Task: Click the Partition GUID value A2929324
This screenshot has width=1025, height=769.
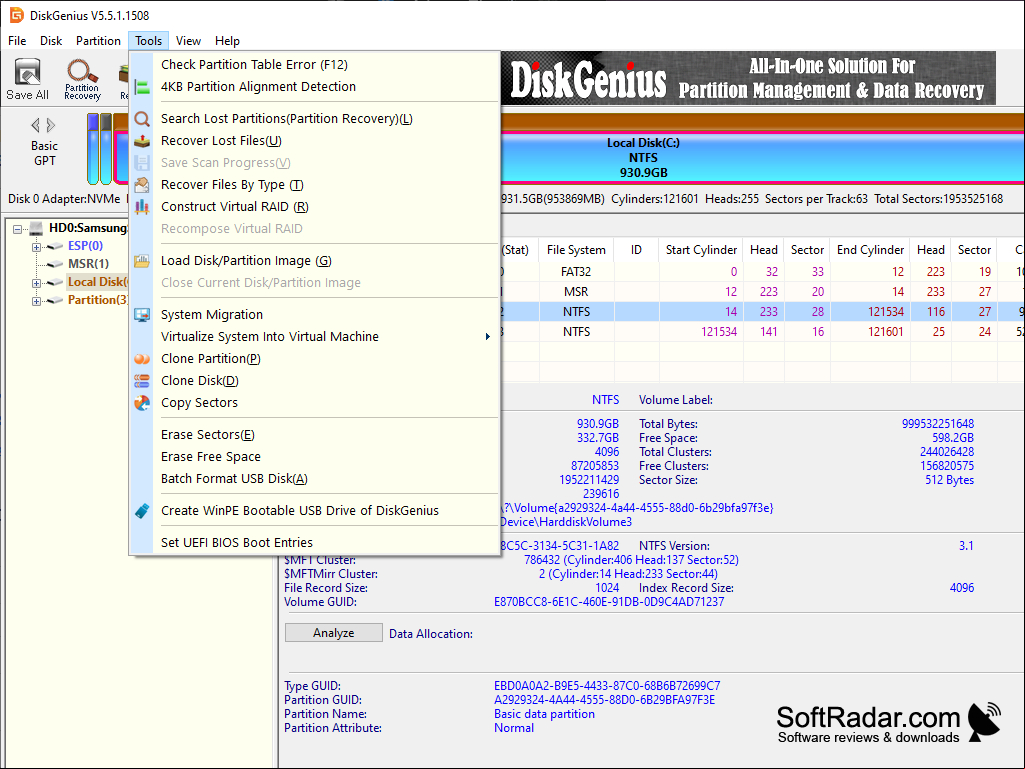Action: pos(605,700)
